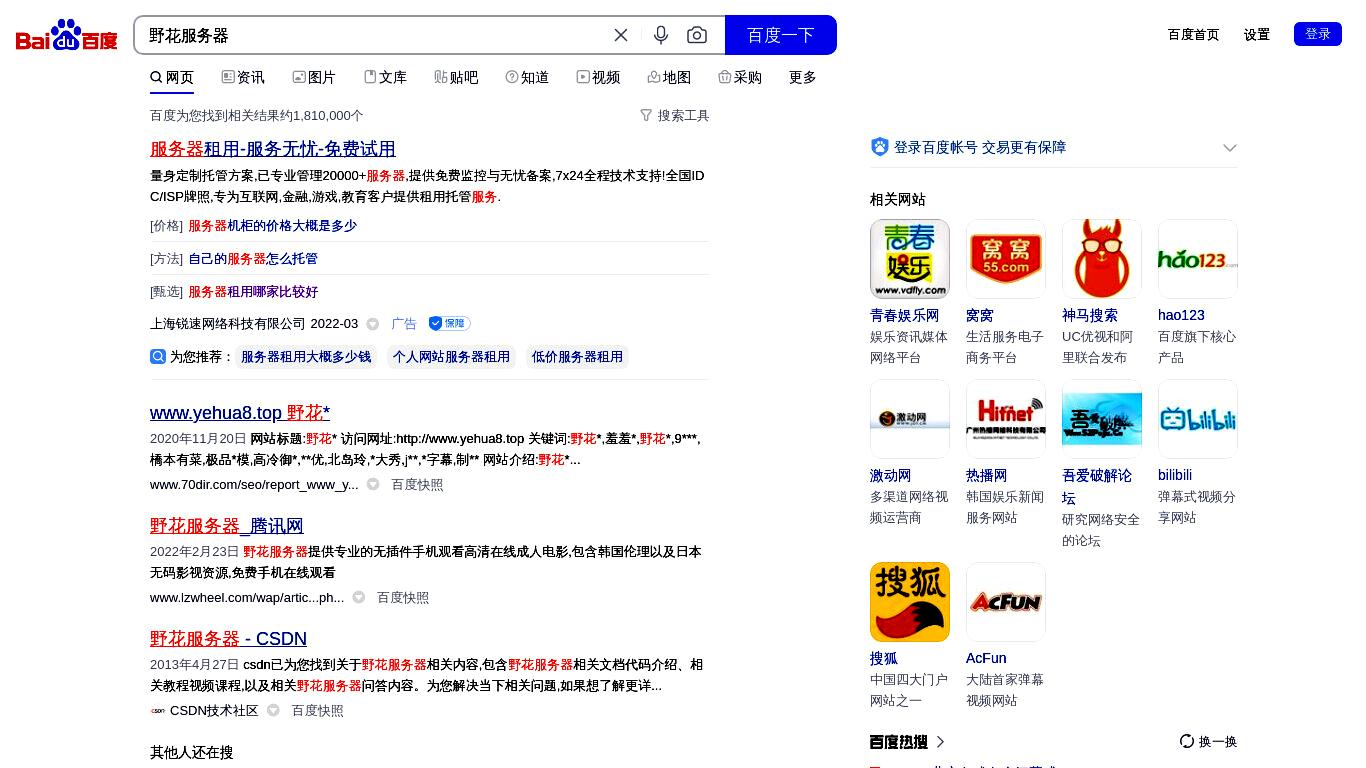
Task: Switch to the 地图 tab
Action: coord(669,77)
